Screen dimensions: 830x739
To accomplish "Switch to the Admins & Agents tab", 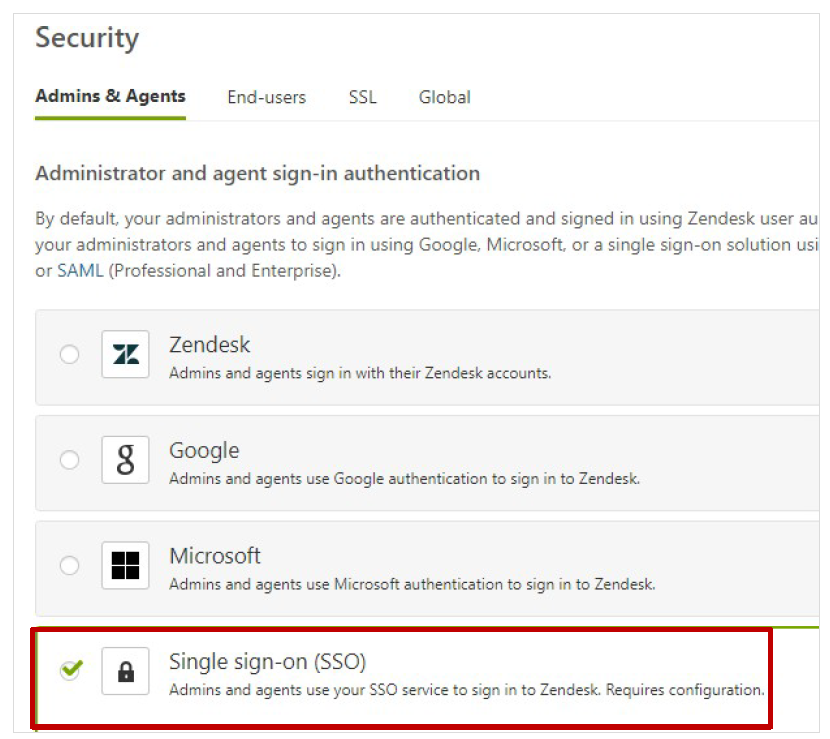I will [110, 97].
